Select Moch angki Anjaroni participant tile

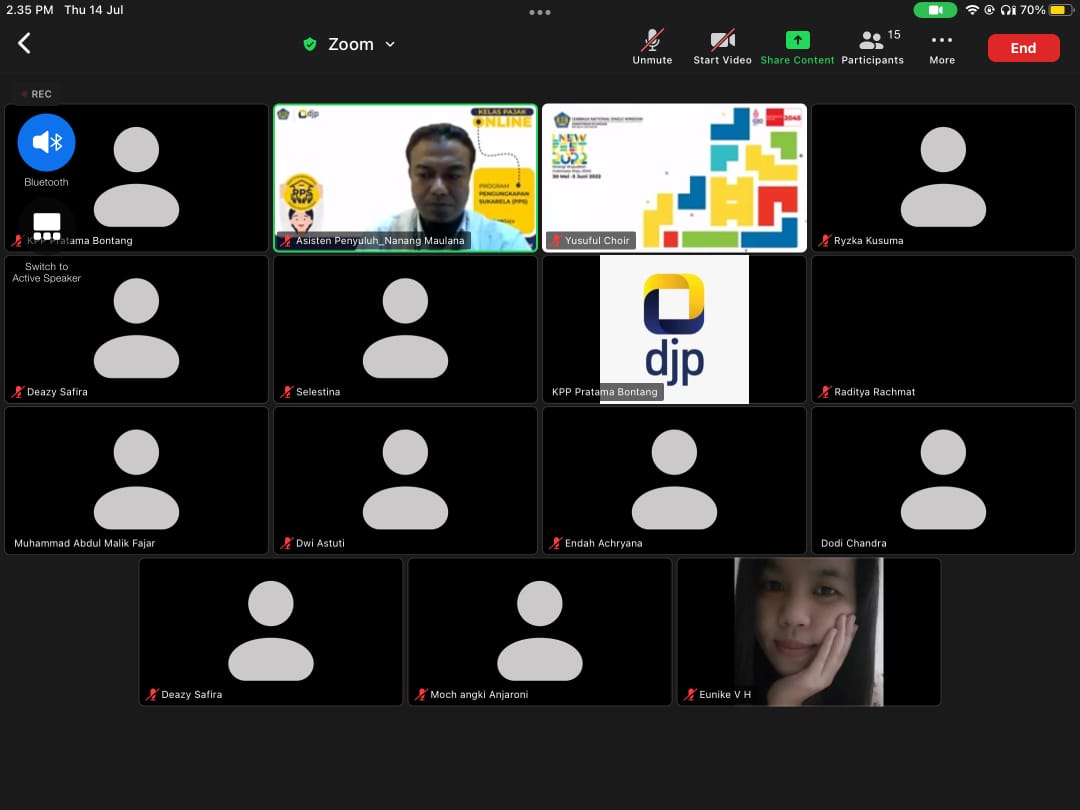539,631
